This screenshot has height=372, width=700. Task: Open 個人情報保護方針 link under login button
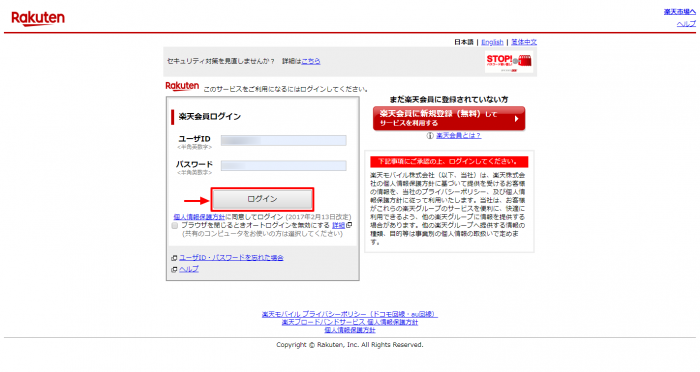pyautogui.click(x=199, y=217)
